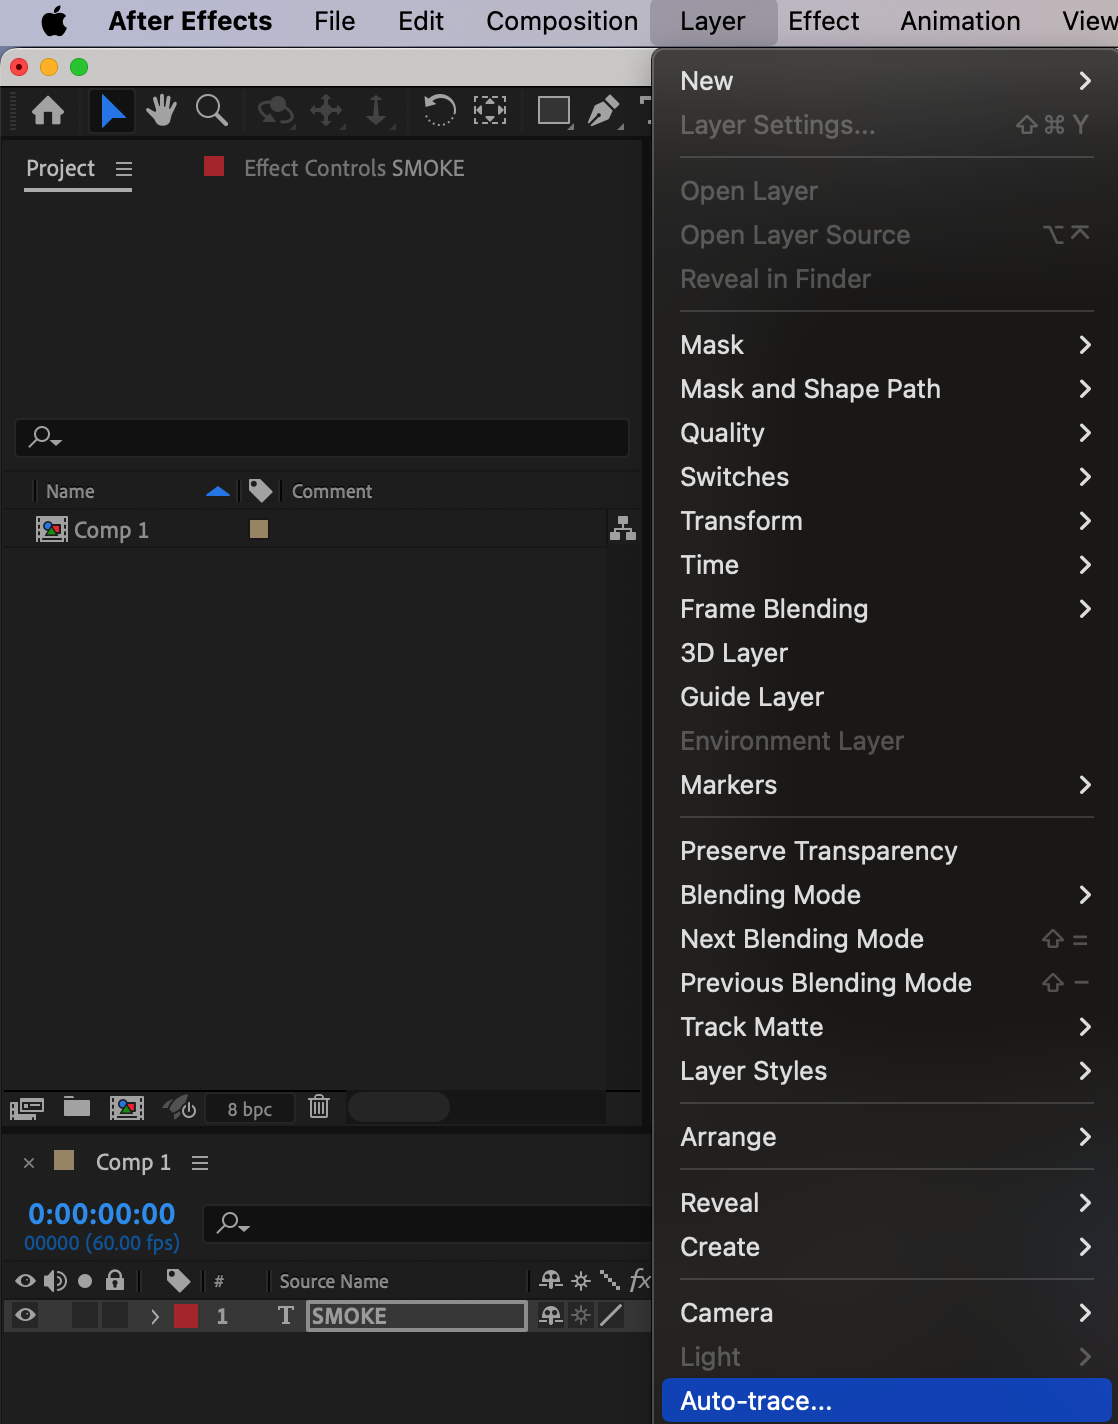1118x1424 pixels.
Task: Open the Transform submenu
Action: (x=886, y=521)
